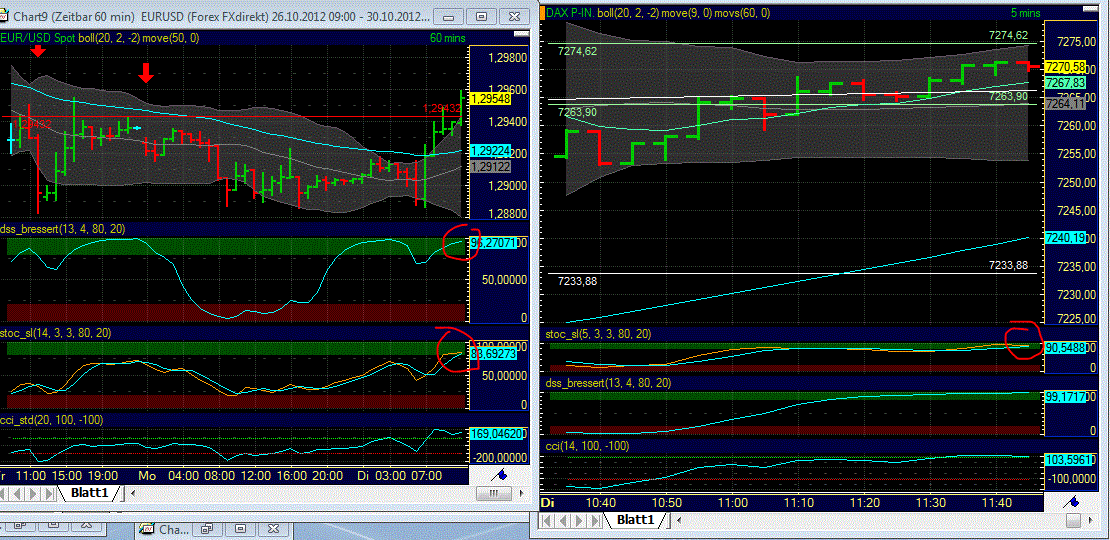Click scroll-left arrow in EURUSD window

[x=132, y=493]
